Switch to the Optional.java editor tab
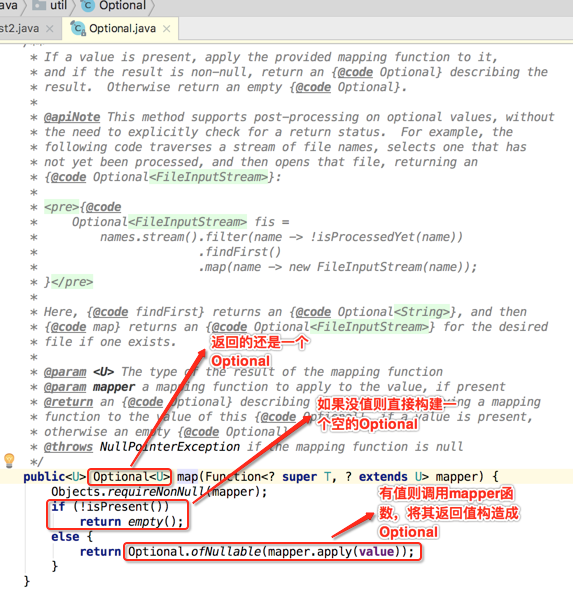573x598 pixels. click(122, 28)
